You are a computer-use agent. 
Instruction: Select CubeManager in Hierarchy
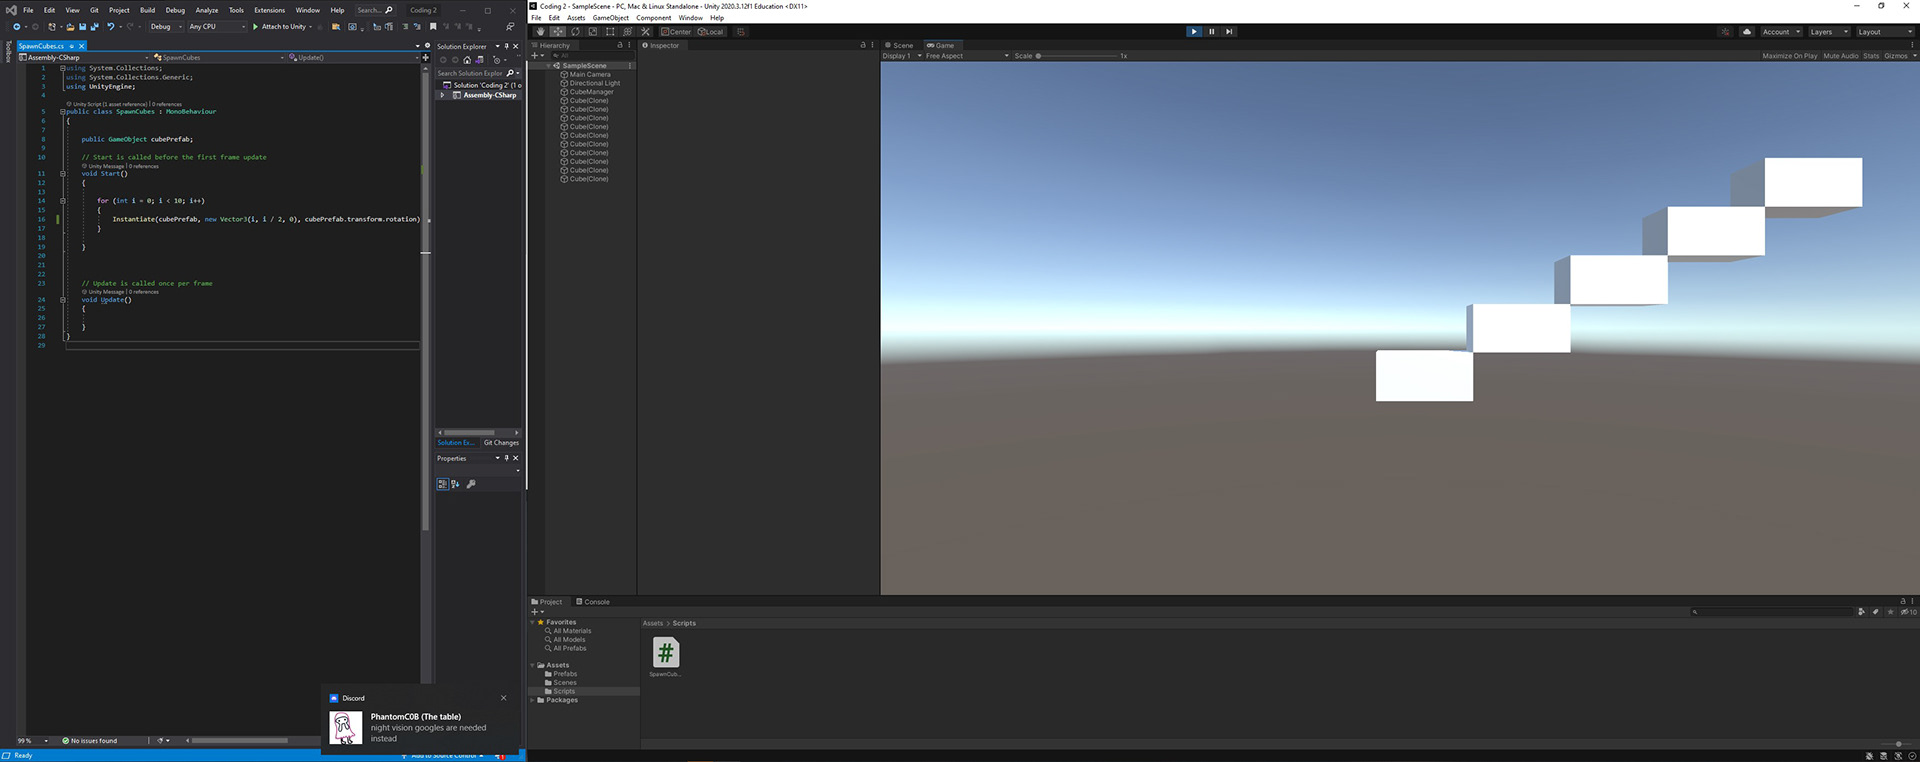pos(591,92)
